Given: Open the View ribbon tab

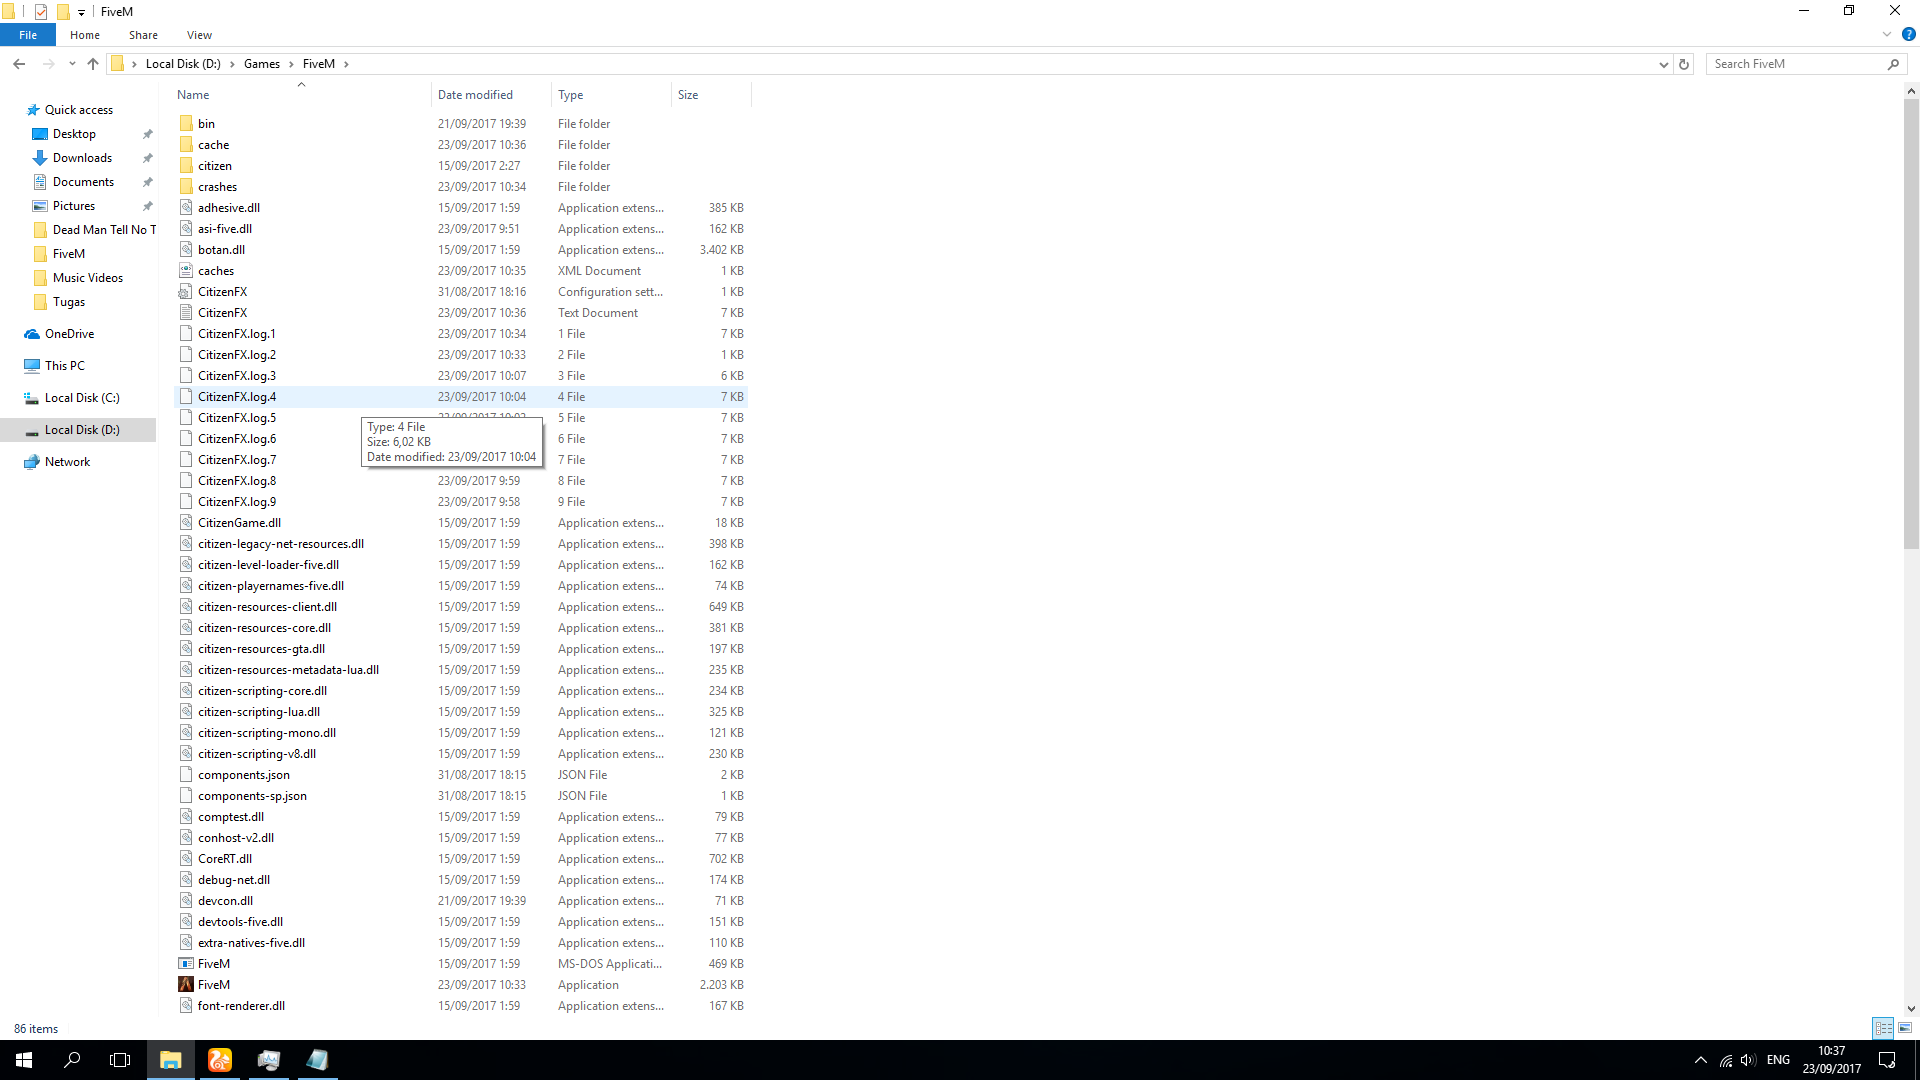Looking at the screenshot, I should (199, 35).
